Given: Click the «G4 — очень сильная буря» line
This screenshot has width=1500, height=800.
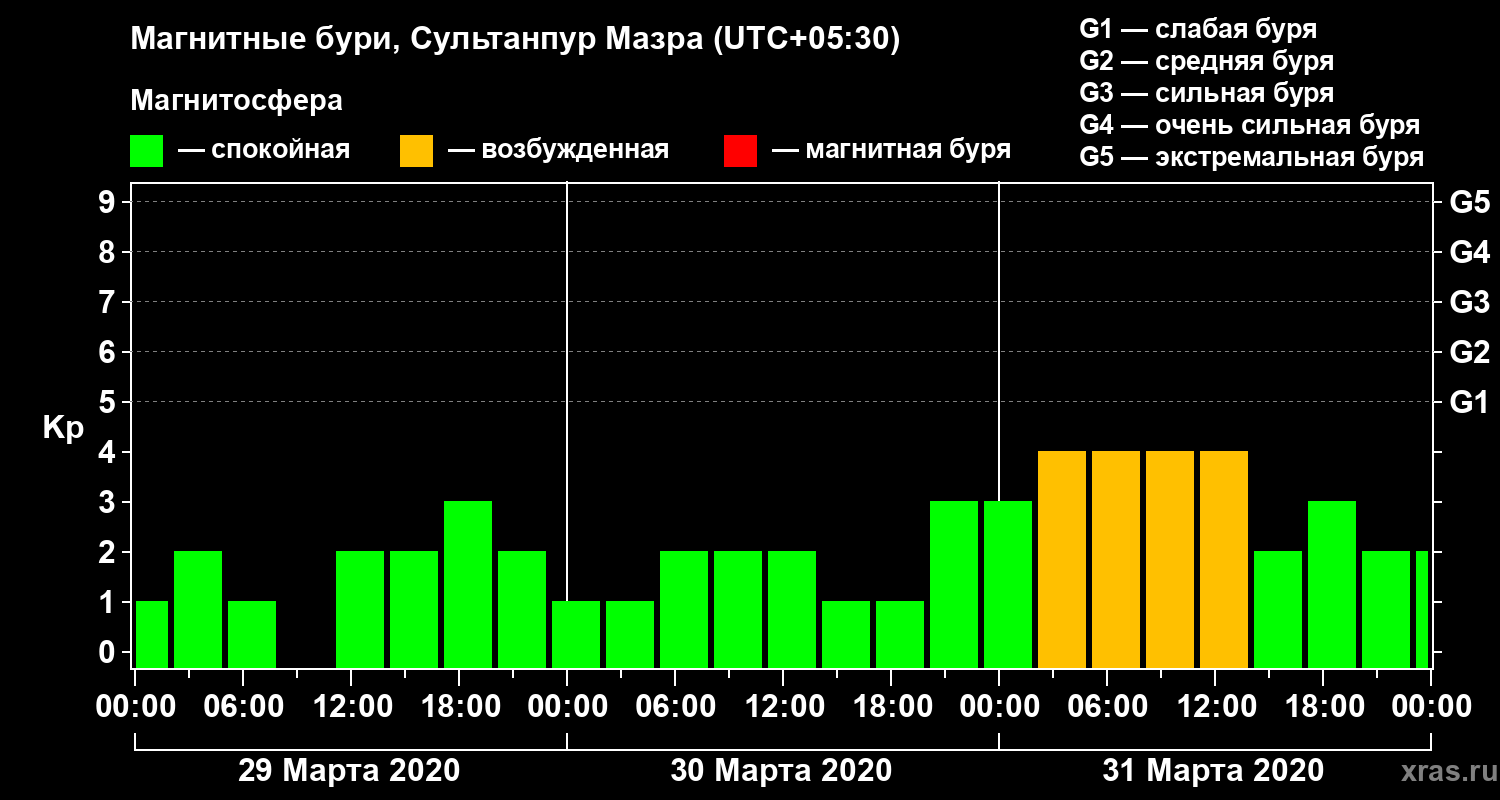Looking at the screenshot, I should tap(1250, 125).
